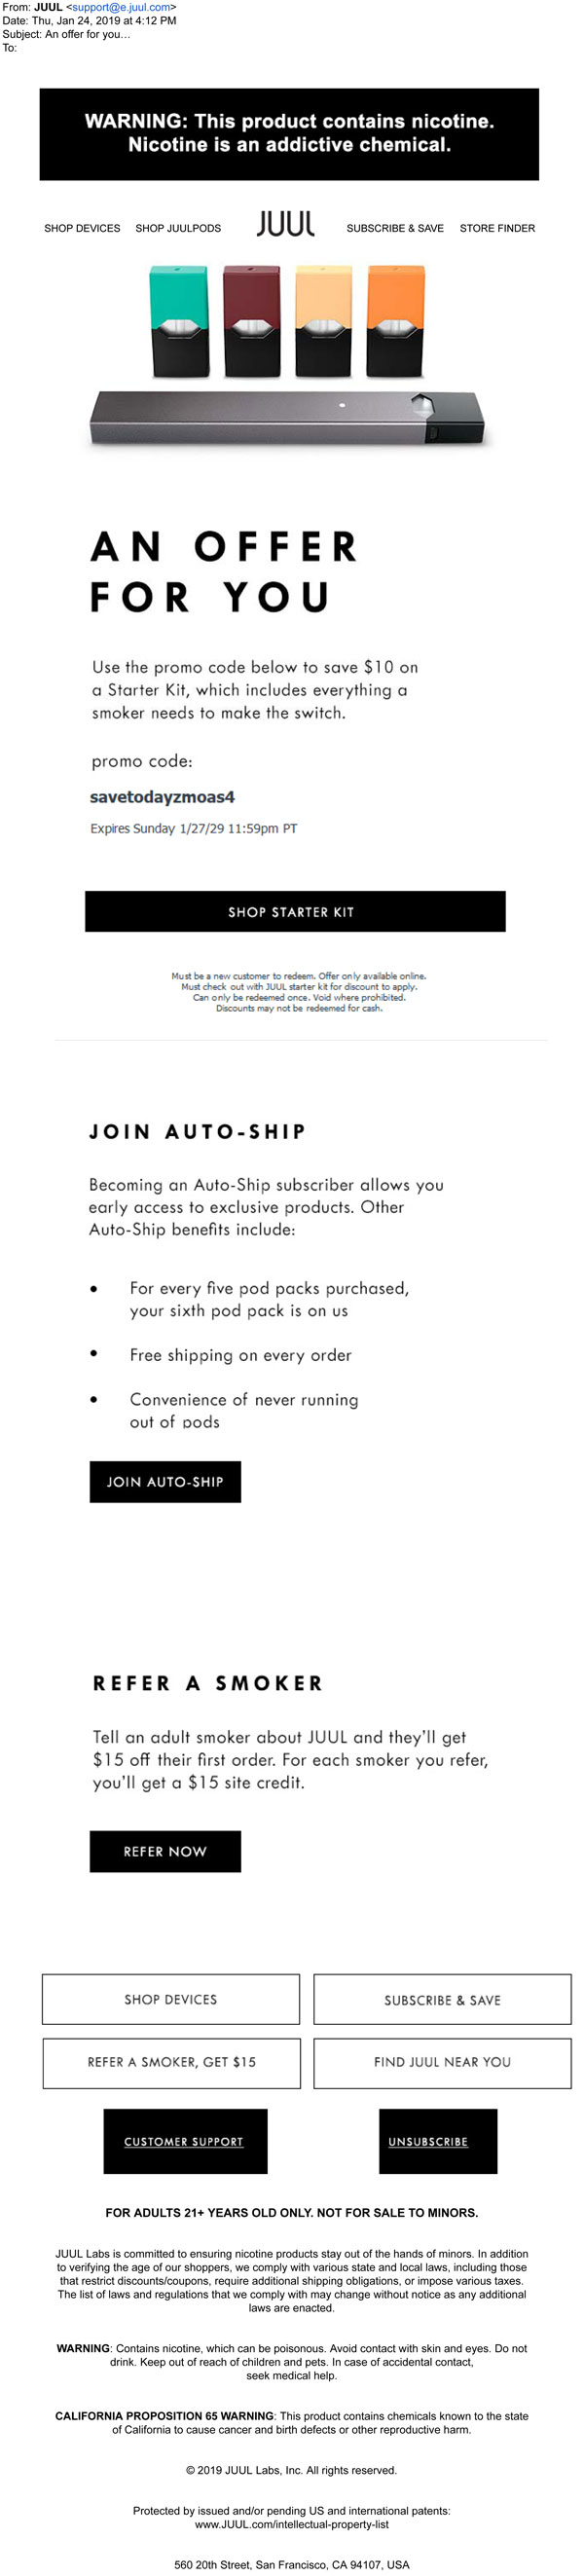Click Find JUUL Near You button
The image size is (584, 2576).
click(x=442, y=2062)
